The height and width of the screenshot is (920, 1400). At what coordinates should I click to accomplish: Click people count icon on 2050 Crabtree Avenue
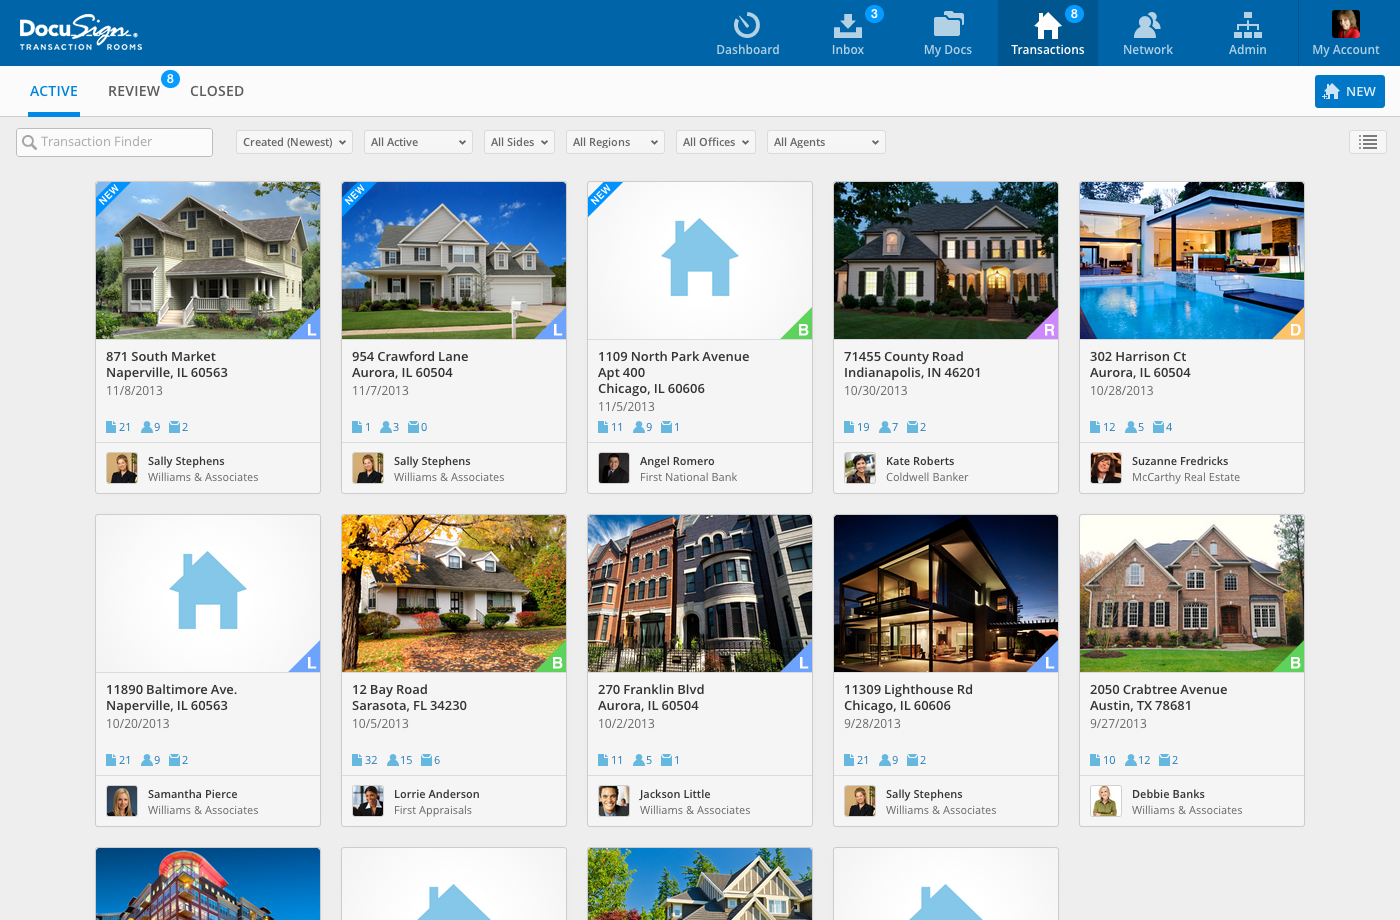tap(1130, 760)
